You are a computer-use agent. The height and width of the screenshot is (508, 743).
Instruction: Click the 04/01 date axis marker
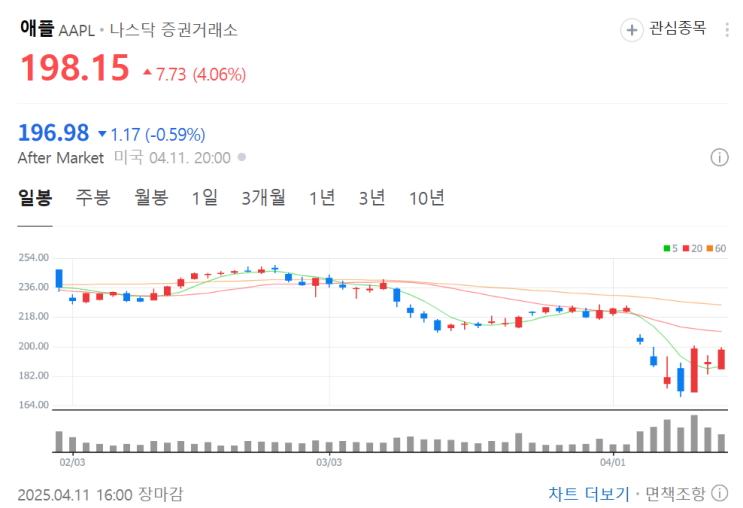pos(613,462)
